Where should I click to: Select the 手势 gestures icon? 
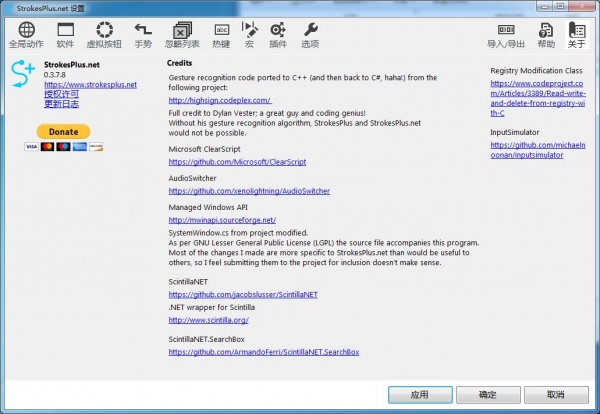(x=143, y=35)
